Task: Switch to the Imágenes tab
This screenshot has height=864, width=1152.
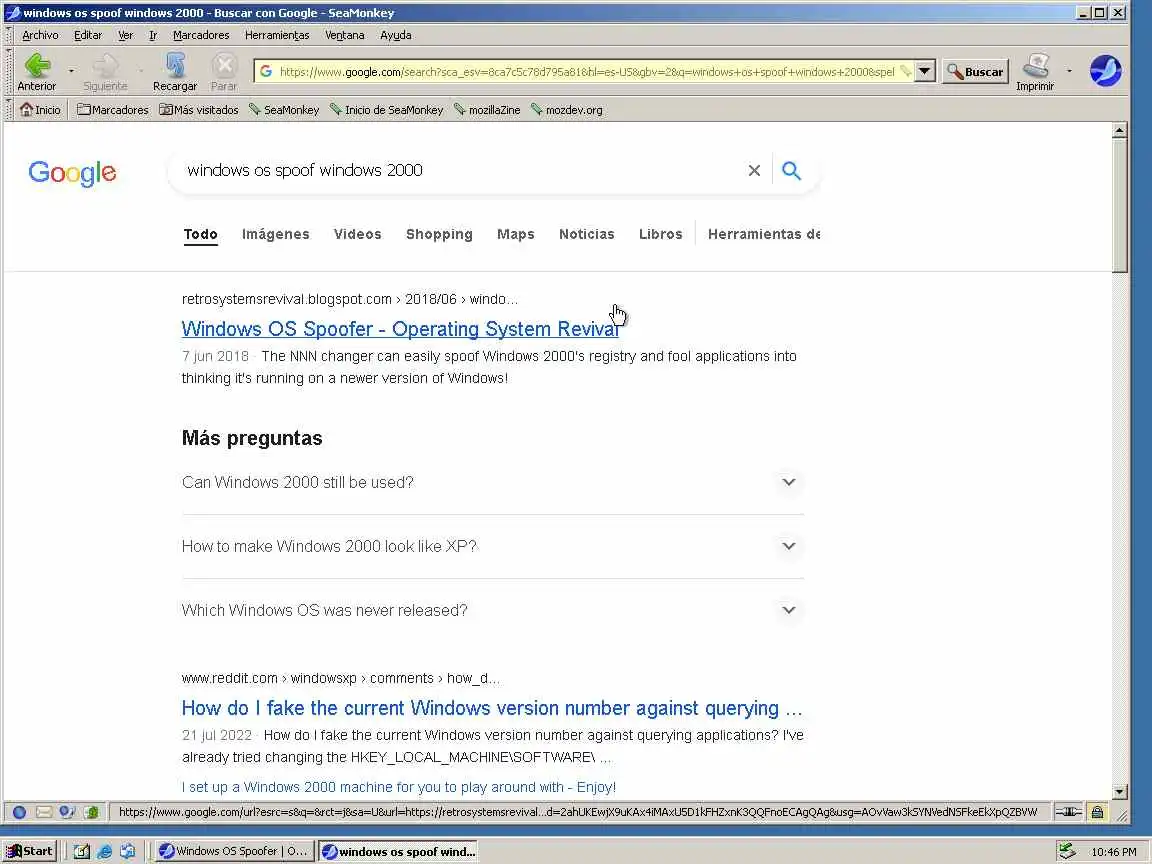Action: pos(276,234)
